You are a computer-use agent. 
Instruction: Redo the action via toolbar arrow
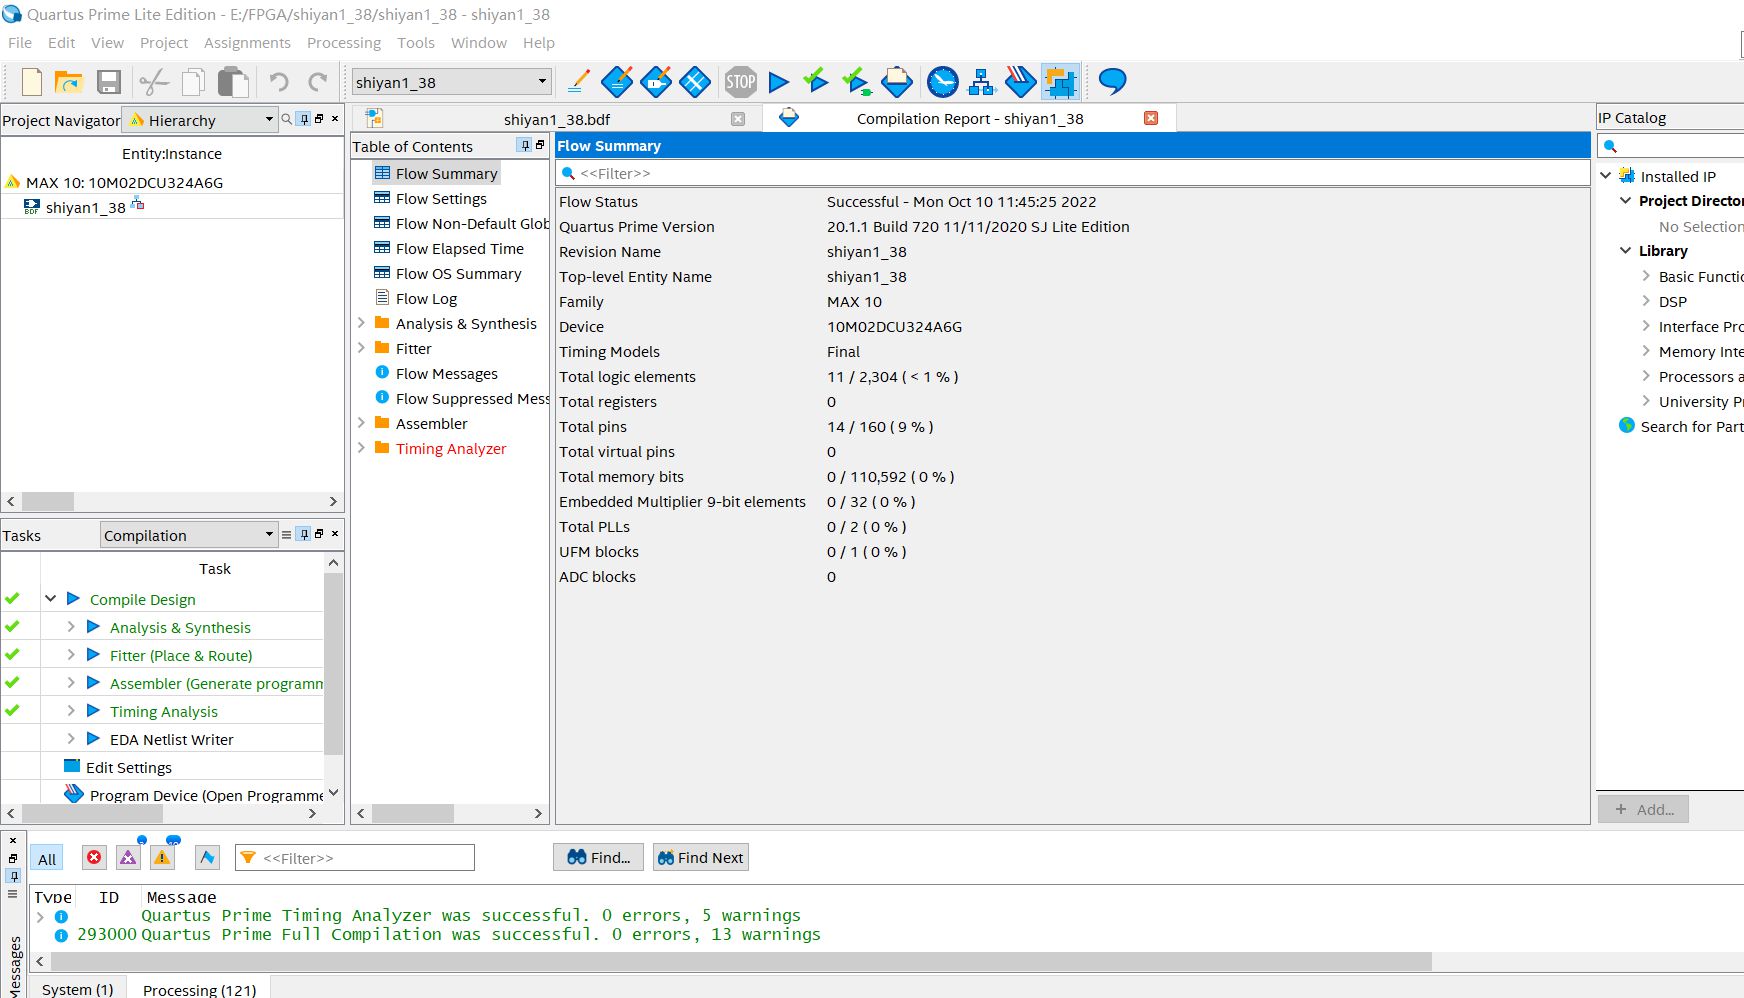(x=318, y=82)
